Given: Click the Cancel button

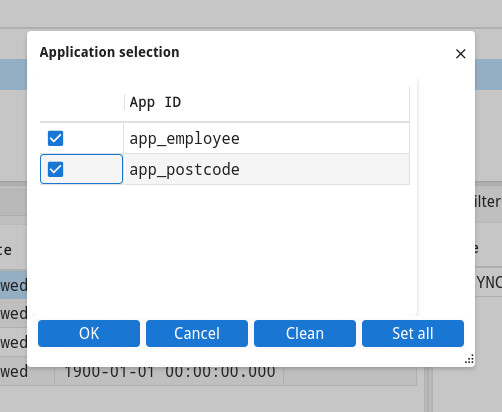Looking at the screenshot, I should click(197, 333).
